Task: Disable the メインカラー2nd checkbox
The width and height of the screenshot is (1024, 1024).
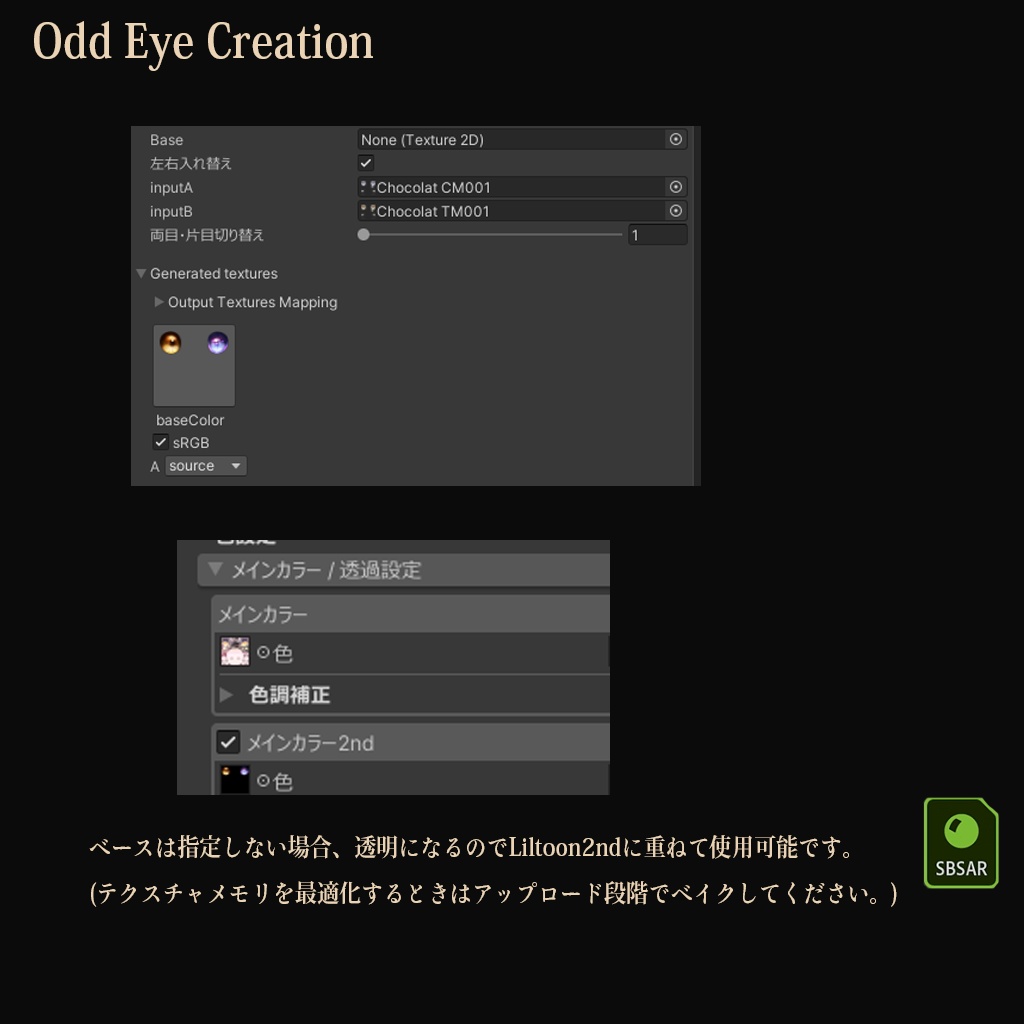Action: 228,742
